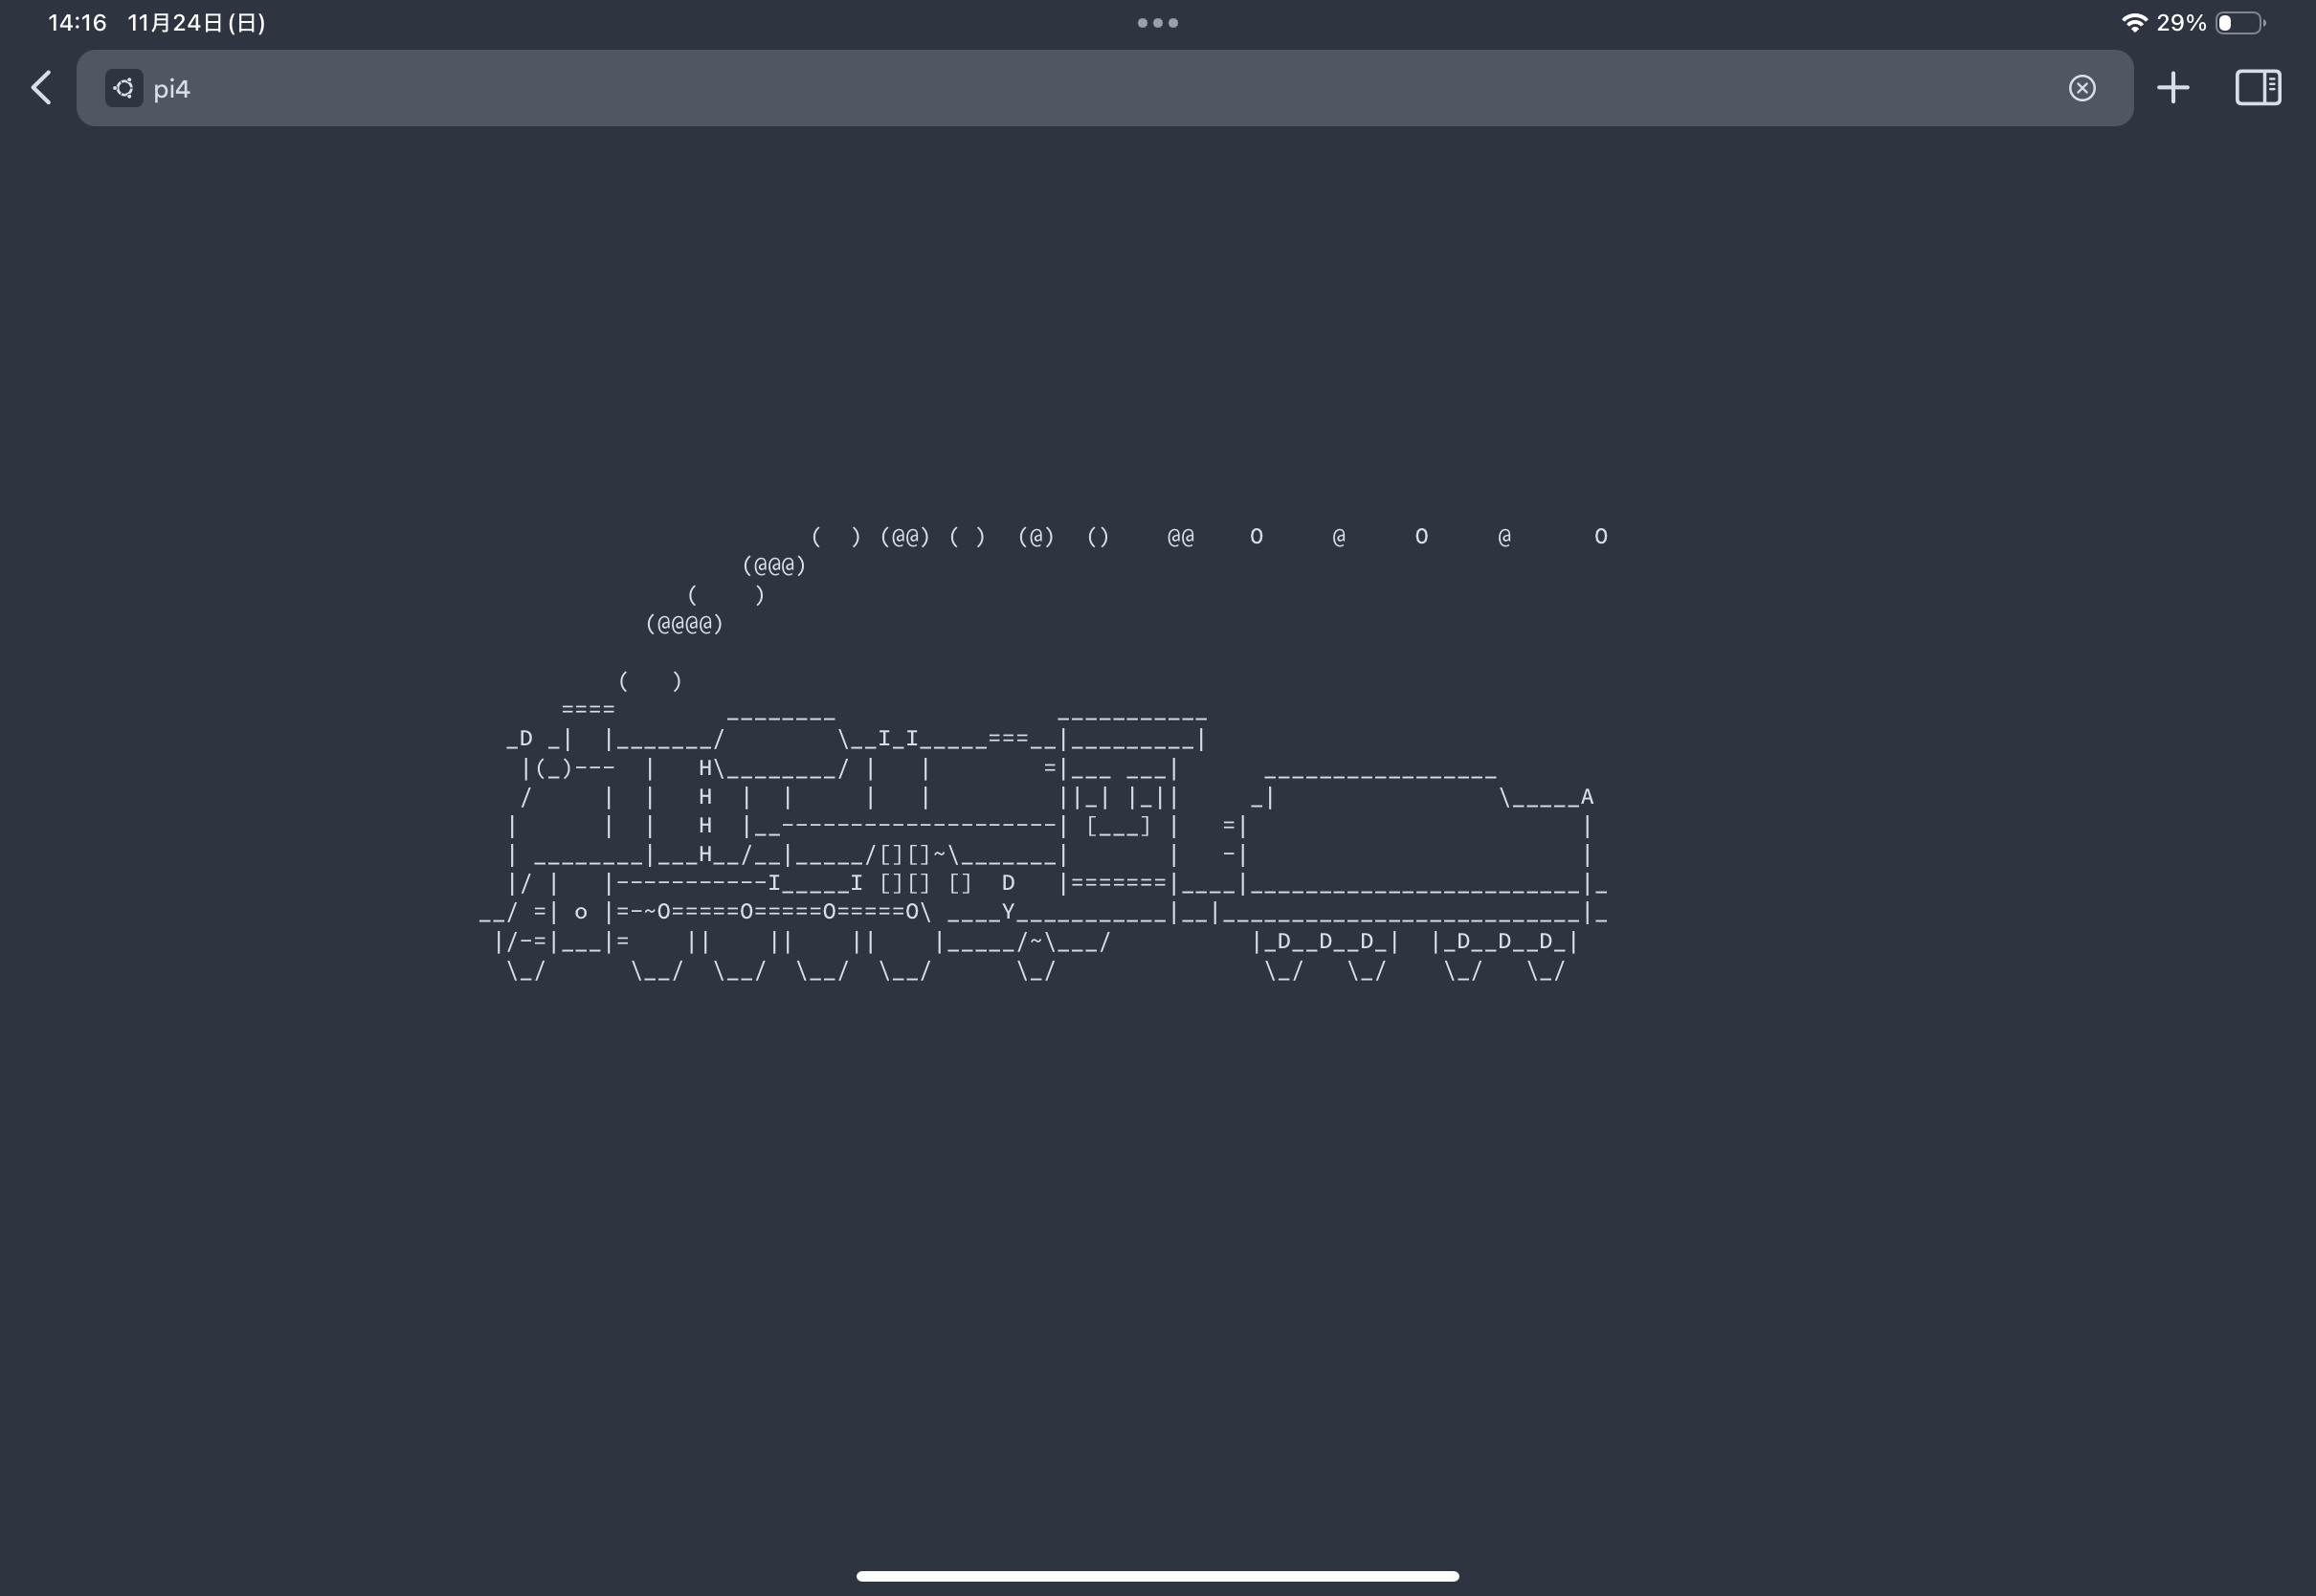
Task: Add a new terminal tab with plus
Action: [x=2172, y=88]
